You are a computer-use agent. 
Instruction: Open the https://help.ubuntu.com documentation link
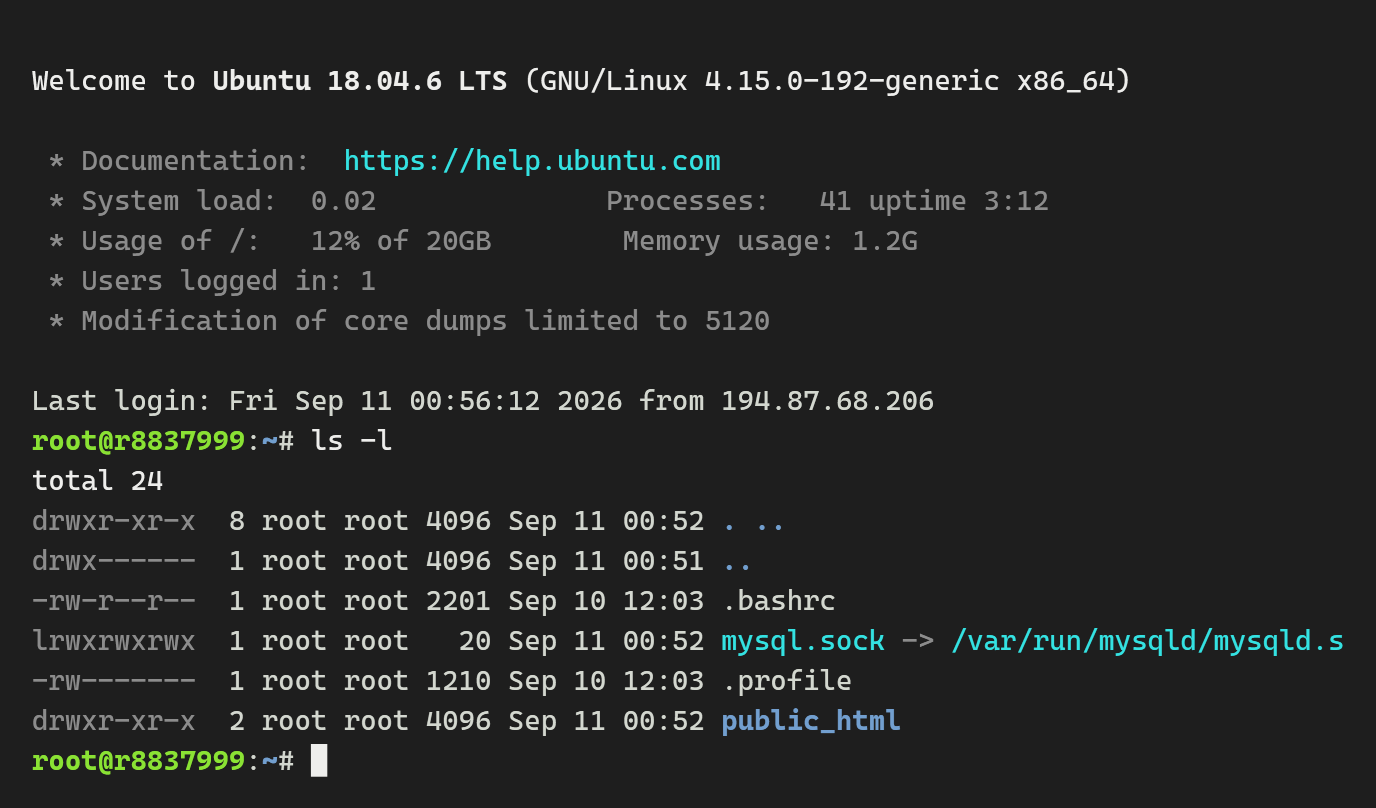tap(532, 161)
